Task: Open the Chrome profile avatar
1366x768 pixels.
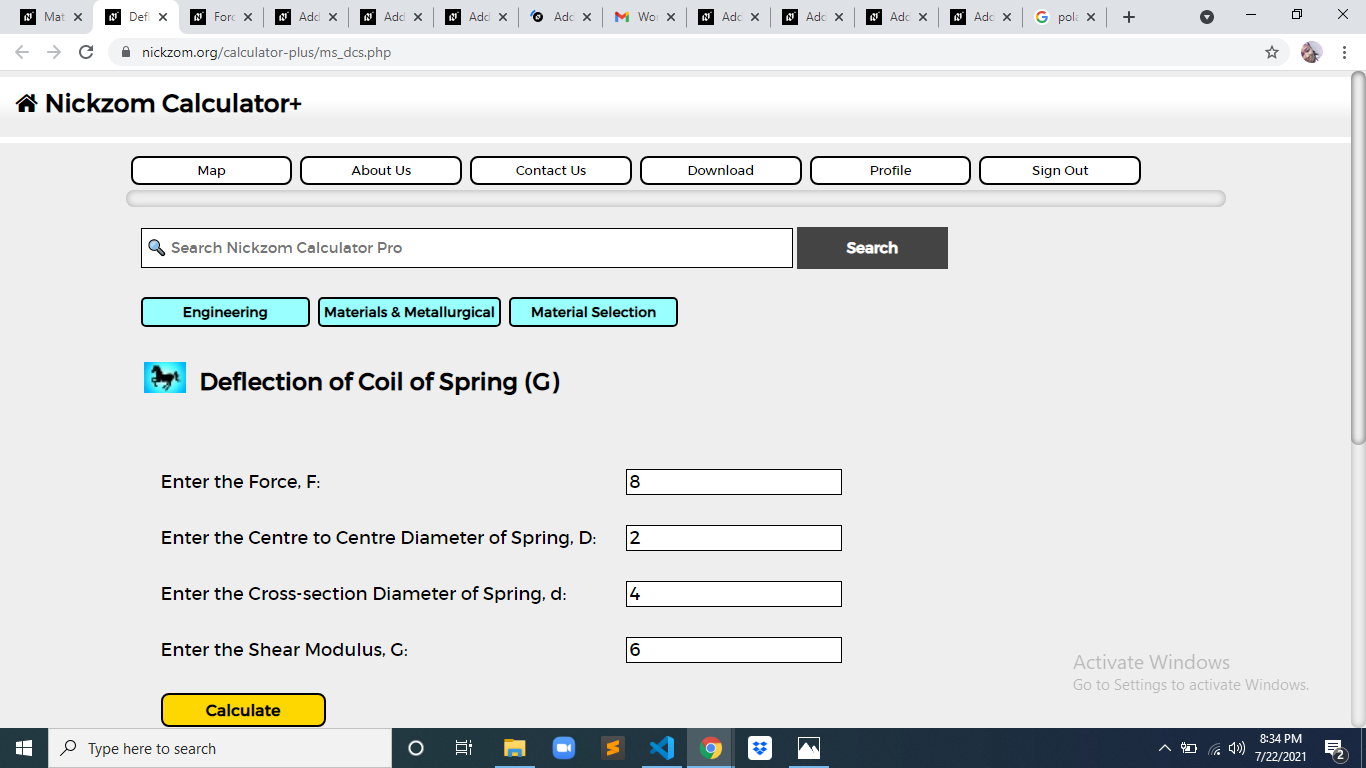Action: [x=1311, y=52]
